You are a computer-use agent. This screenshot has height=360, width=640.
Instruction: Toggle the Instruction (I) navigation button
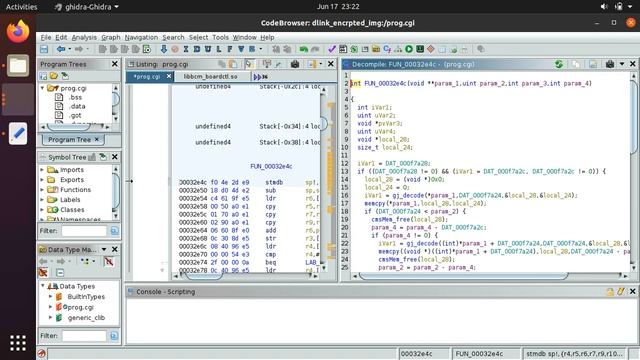coord(186,49)
